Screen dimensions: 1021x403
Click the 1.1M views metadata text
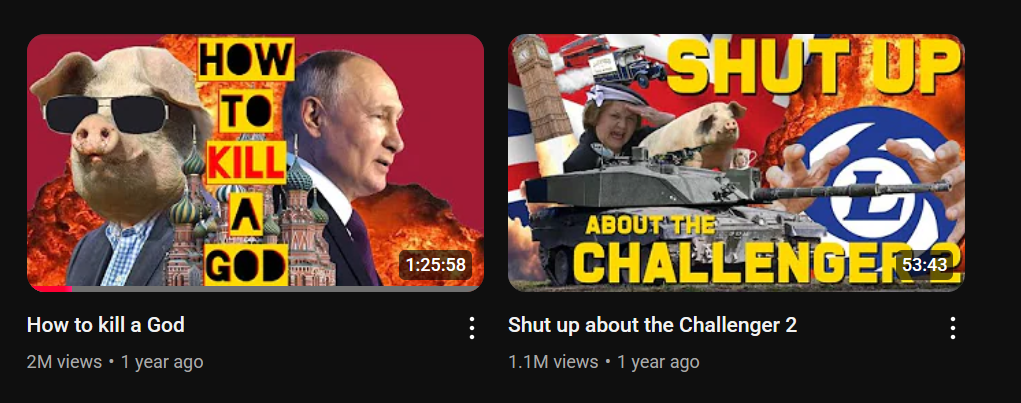point(553,362)
